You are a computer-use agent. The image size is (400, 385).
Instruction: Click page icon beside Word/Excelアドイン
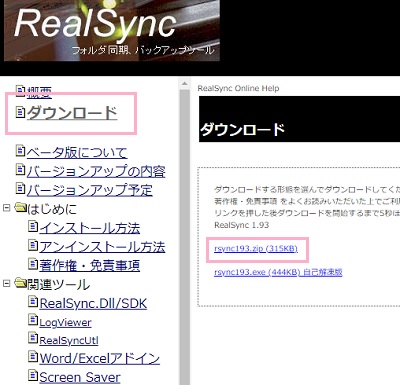coord(33,357)
